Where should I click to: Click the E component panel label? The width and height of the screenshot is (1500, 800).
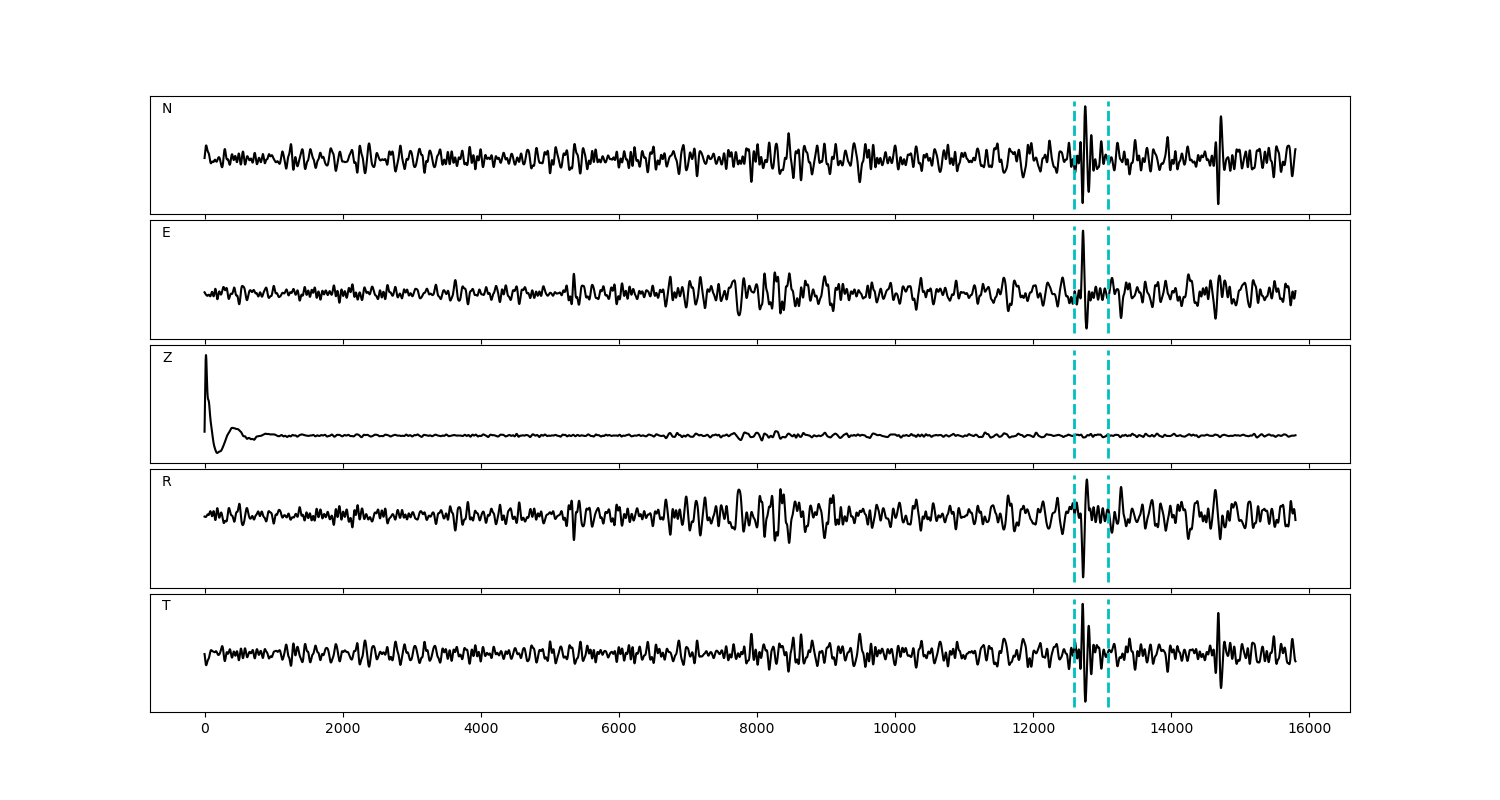166,233
